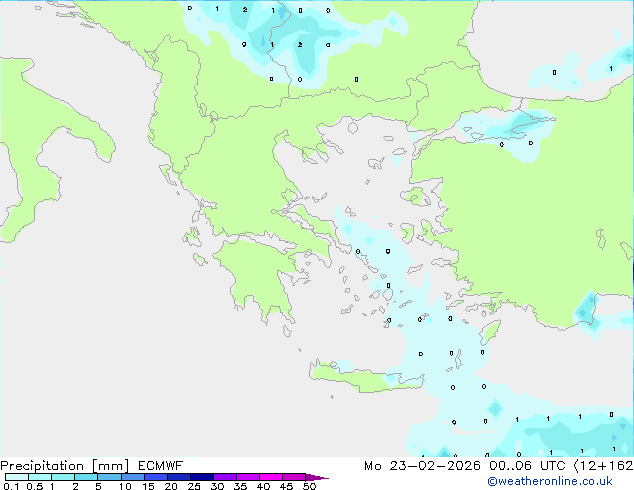Click the 'Mo 23-02-2026' date text
Viewport: 634px width, 490px height.
click(x=422, y=466)
